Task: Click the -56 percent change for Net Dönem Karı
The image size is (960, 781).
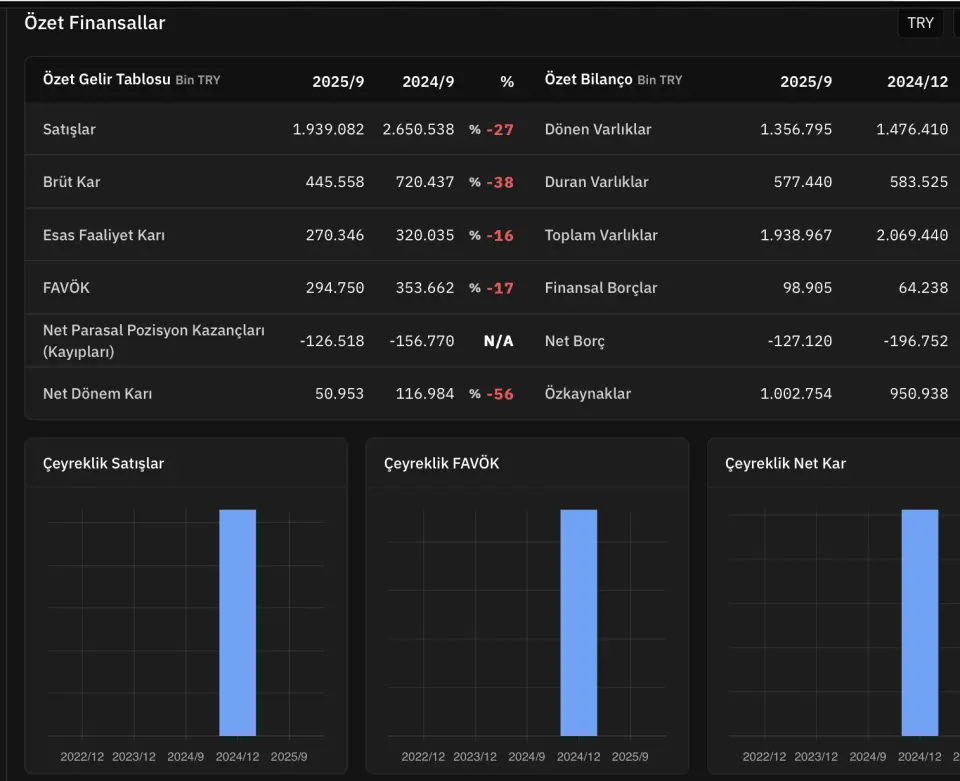Action: click(500, 394)
